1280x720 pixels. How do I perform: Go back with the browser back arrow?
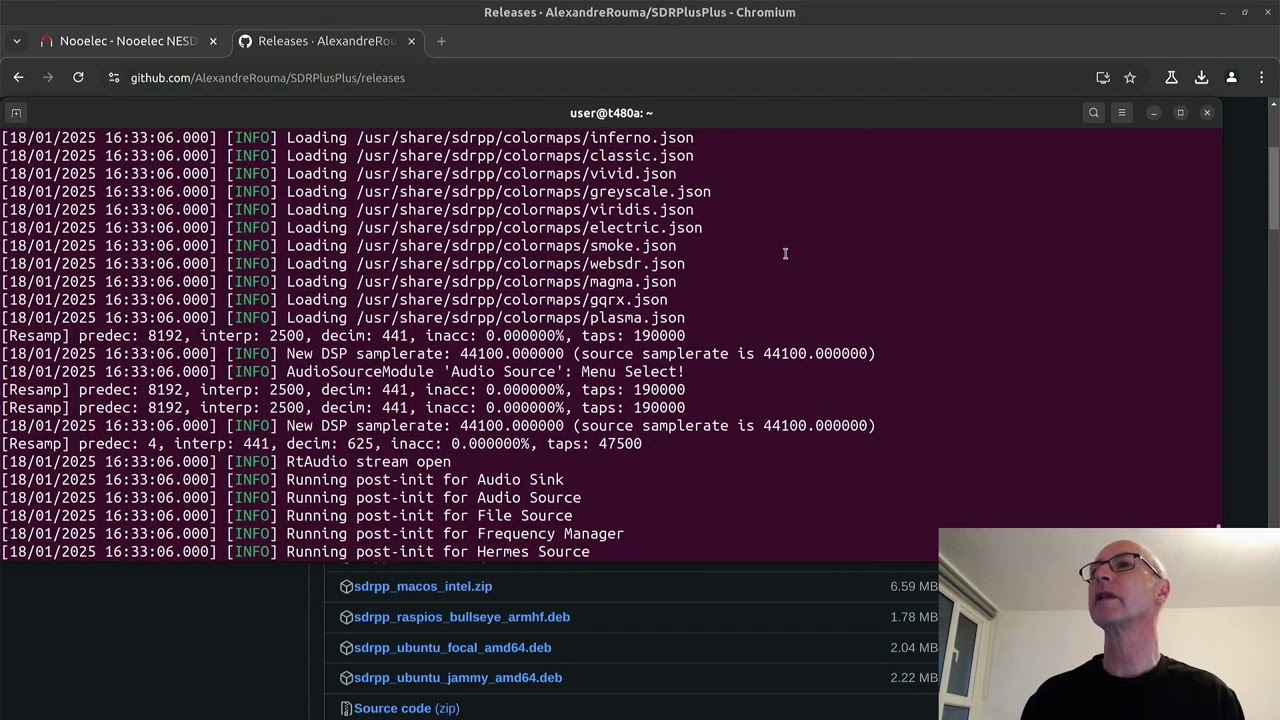[18, 77]
